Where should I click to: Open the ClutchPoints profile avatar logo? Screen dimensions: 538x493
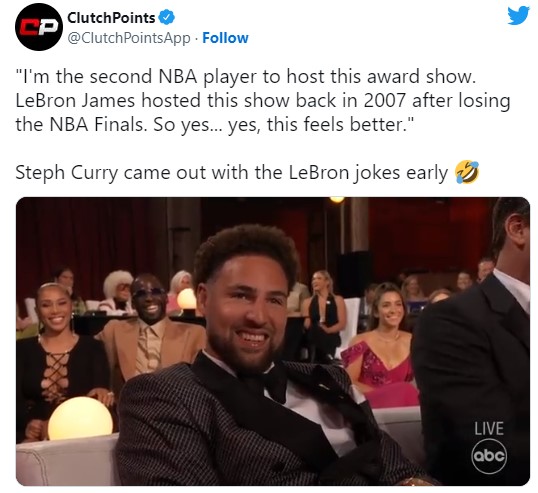pos(39,27)
